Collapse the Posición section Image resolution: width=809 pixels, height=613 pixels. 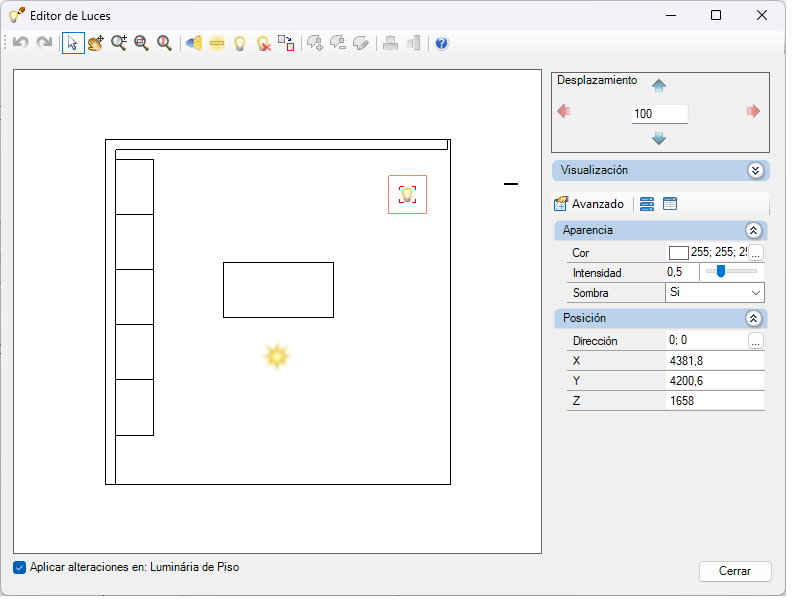click(x=753, y=318)
